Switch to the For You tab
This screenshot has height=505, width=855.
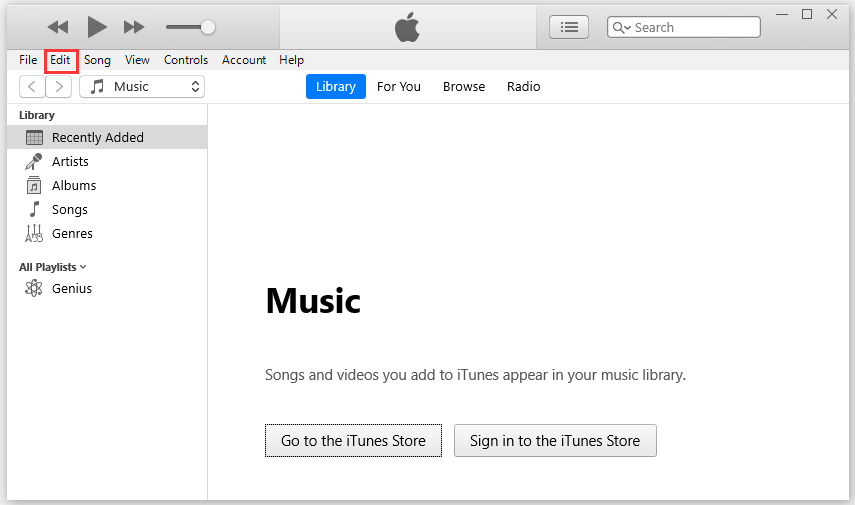[399, 87]
